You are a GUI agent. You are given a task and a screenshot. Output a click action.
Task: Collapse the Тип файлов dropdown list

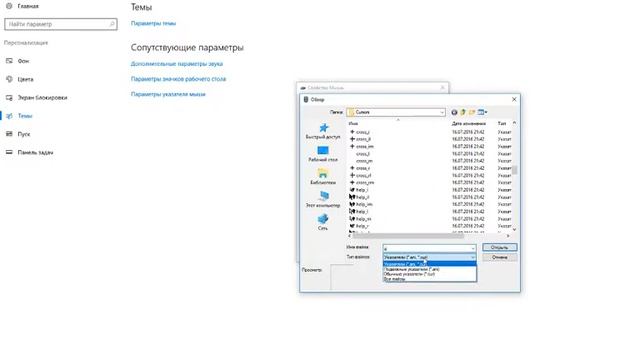(x=473, y=258)
